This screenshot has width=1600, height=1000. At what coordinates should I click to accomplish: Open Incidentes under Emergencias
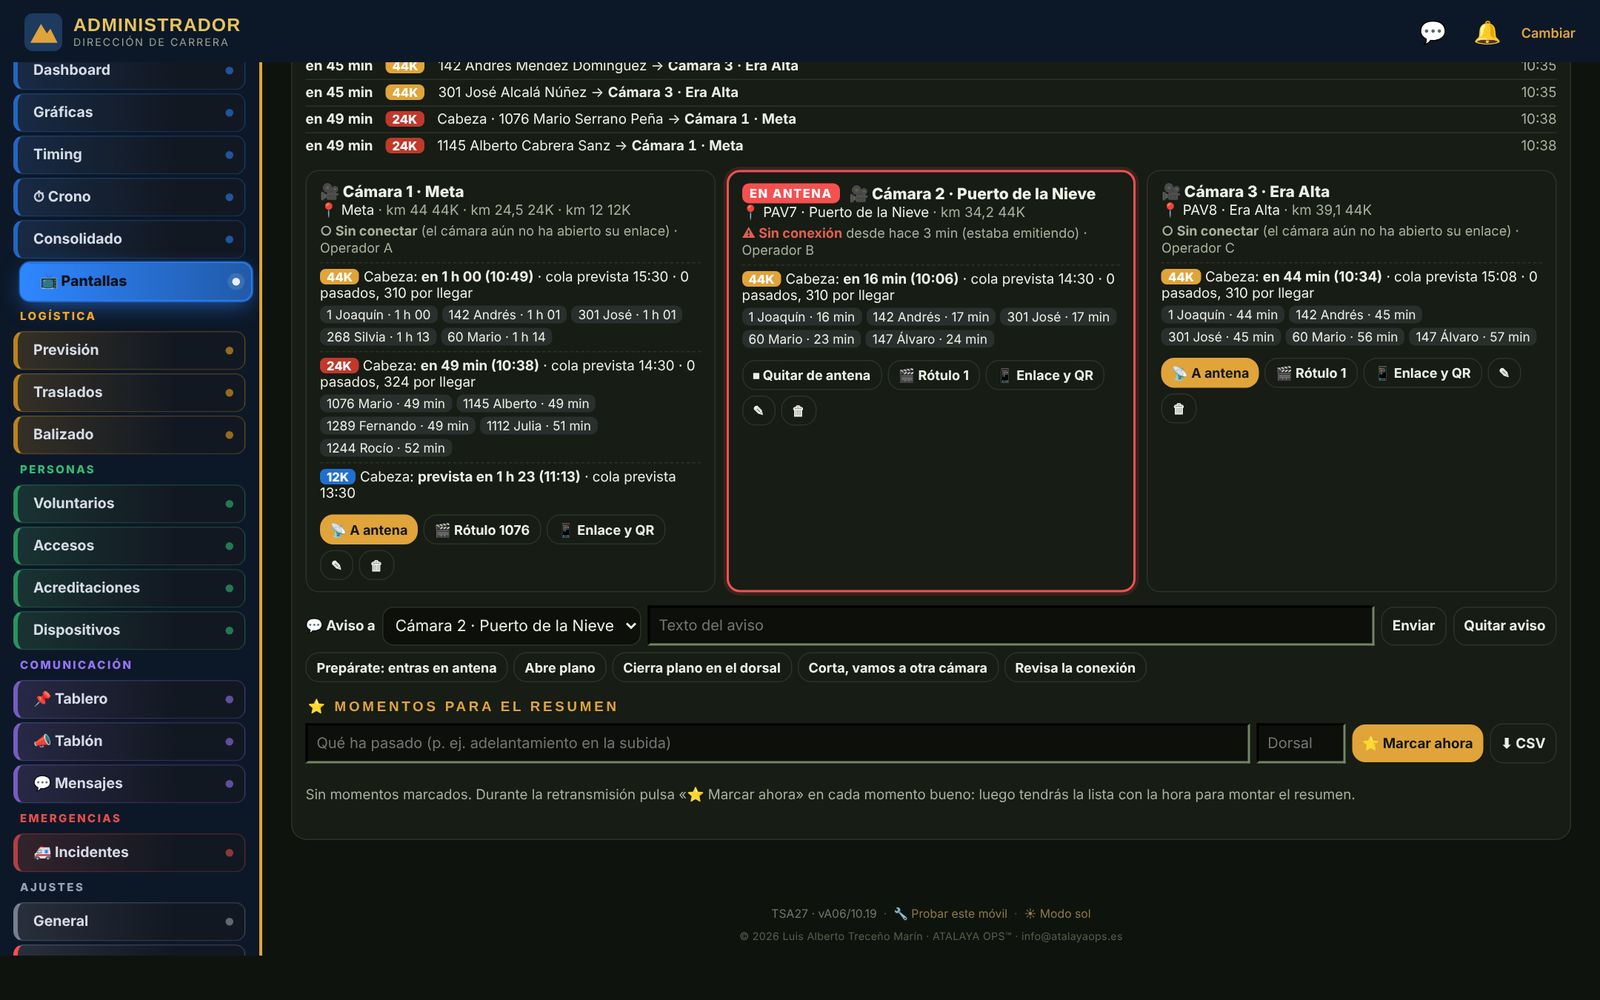coord(130,852)
